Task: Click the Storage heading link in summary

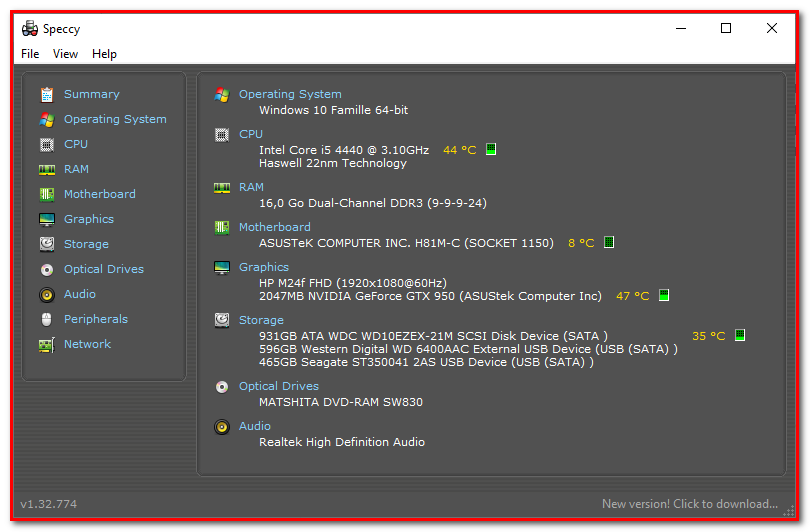Action: tap(261, 320)
